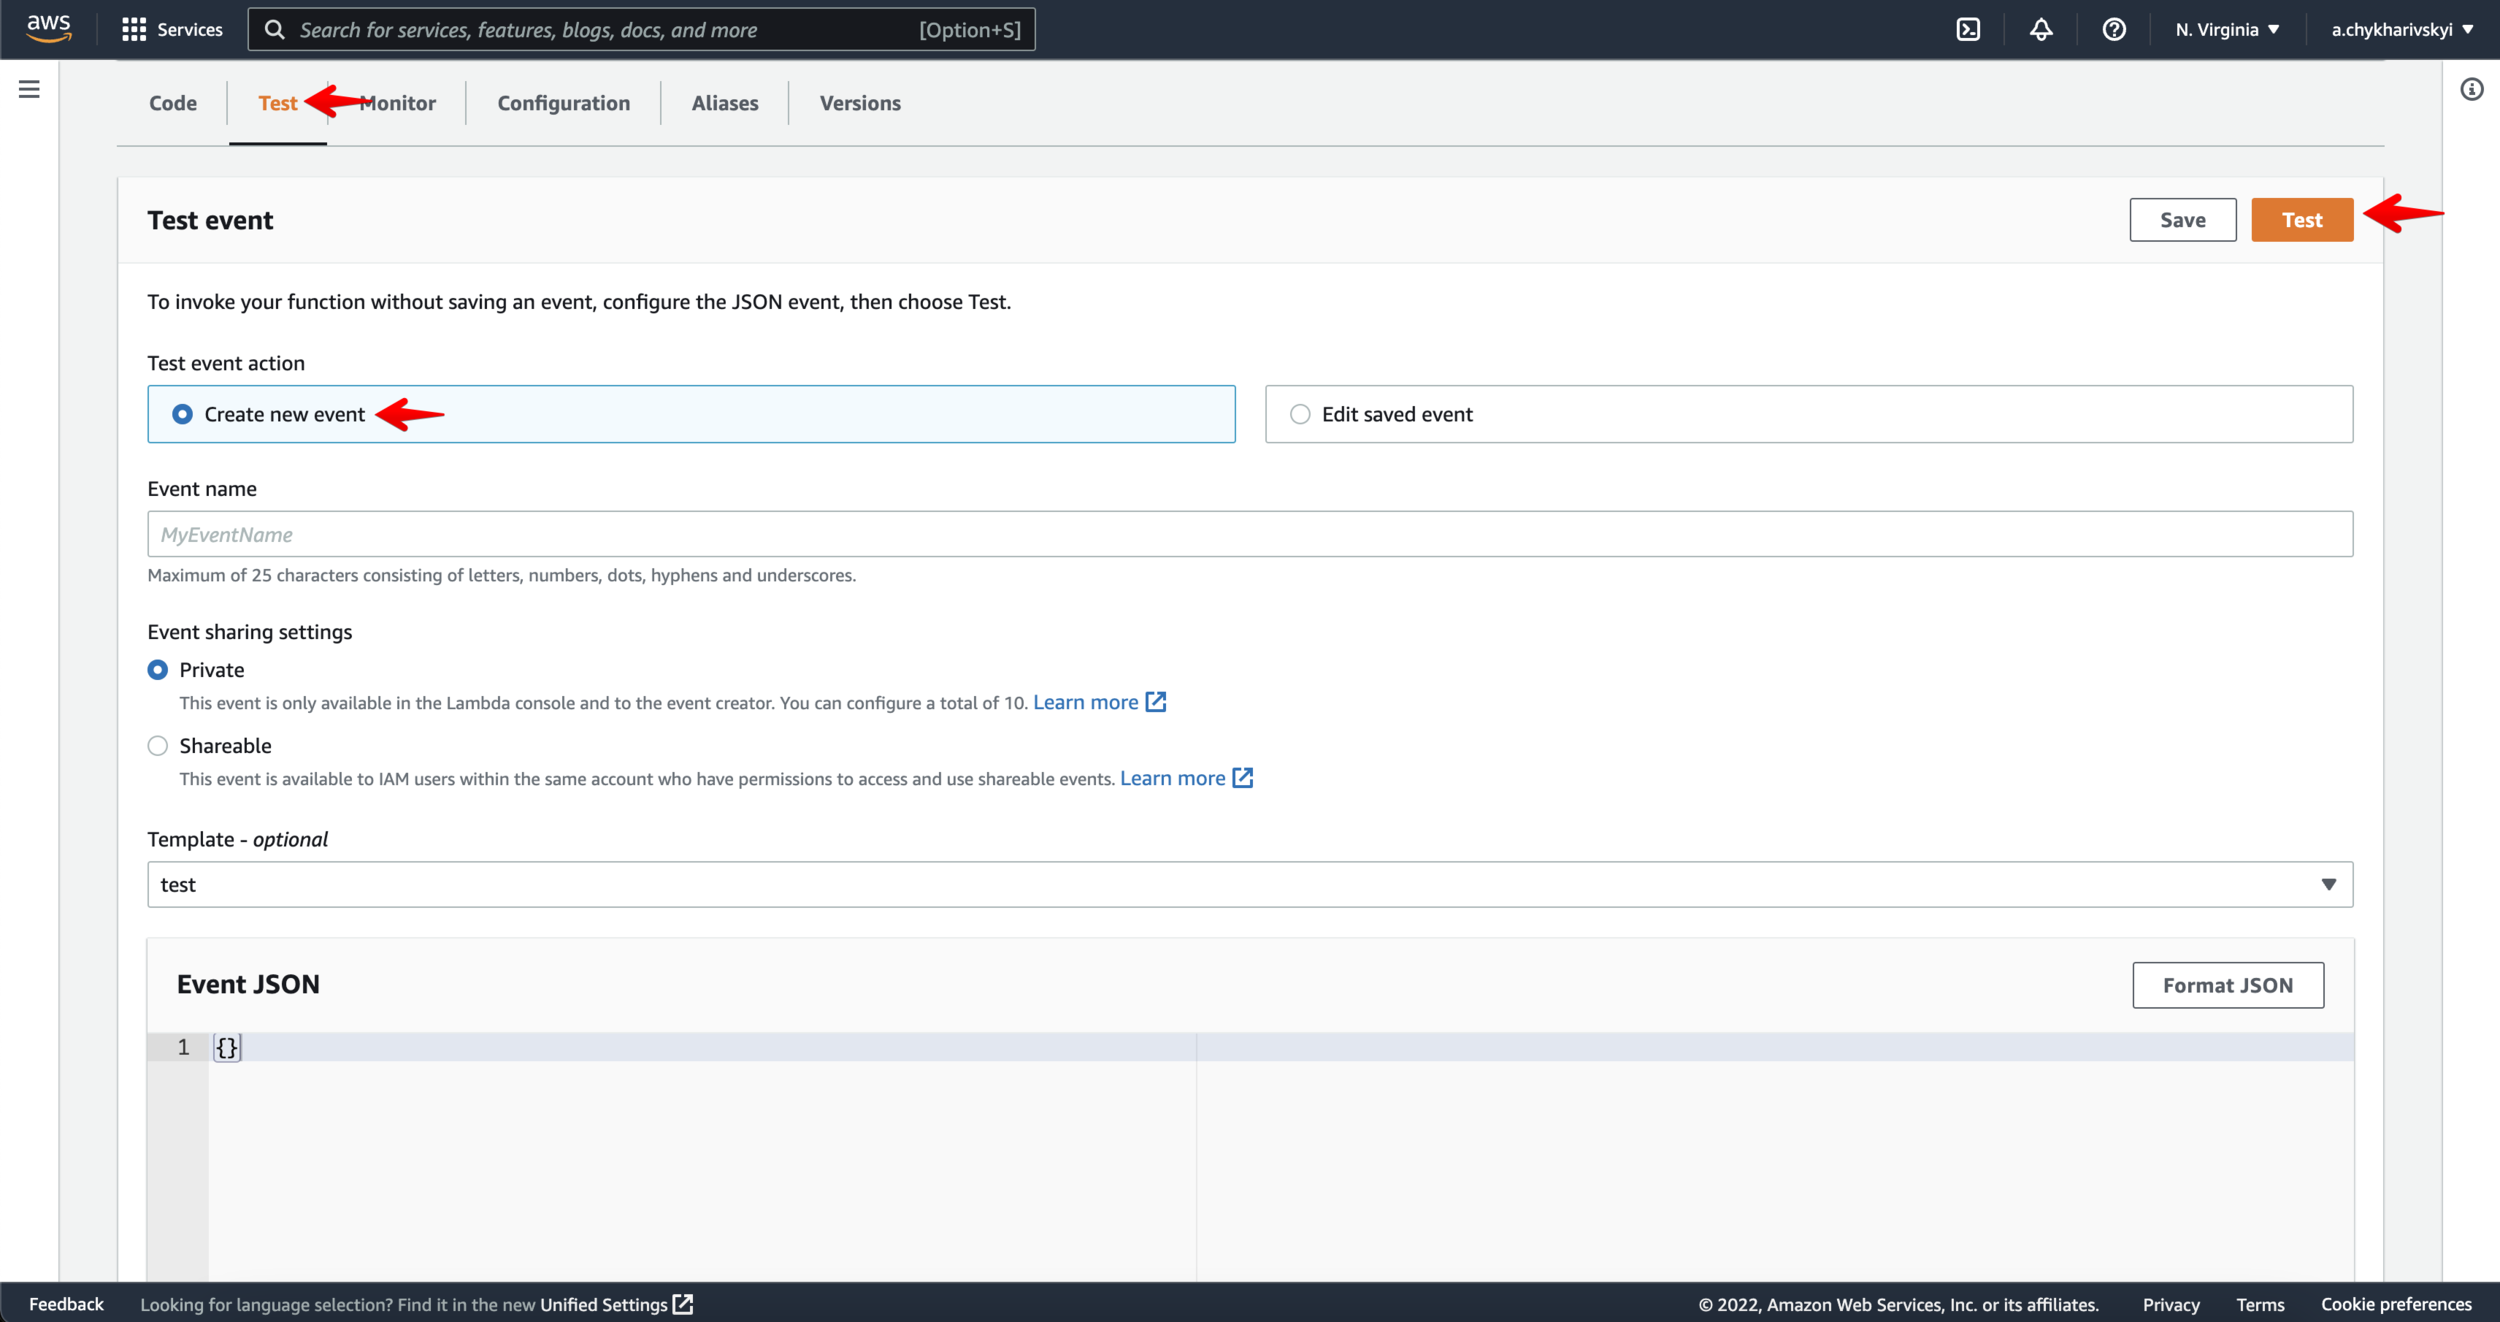Switch to the Configuration tab
Screen dimensions: 2500x1322
click(x=564, y=103)
